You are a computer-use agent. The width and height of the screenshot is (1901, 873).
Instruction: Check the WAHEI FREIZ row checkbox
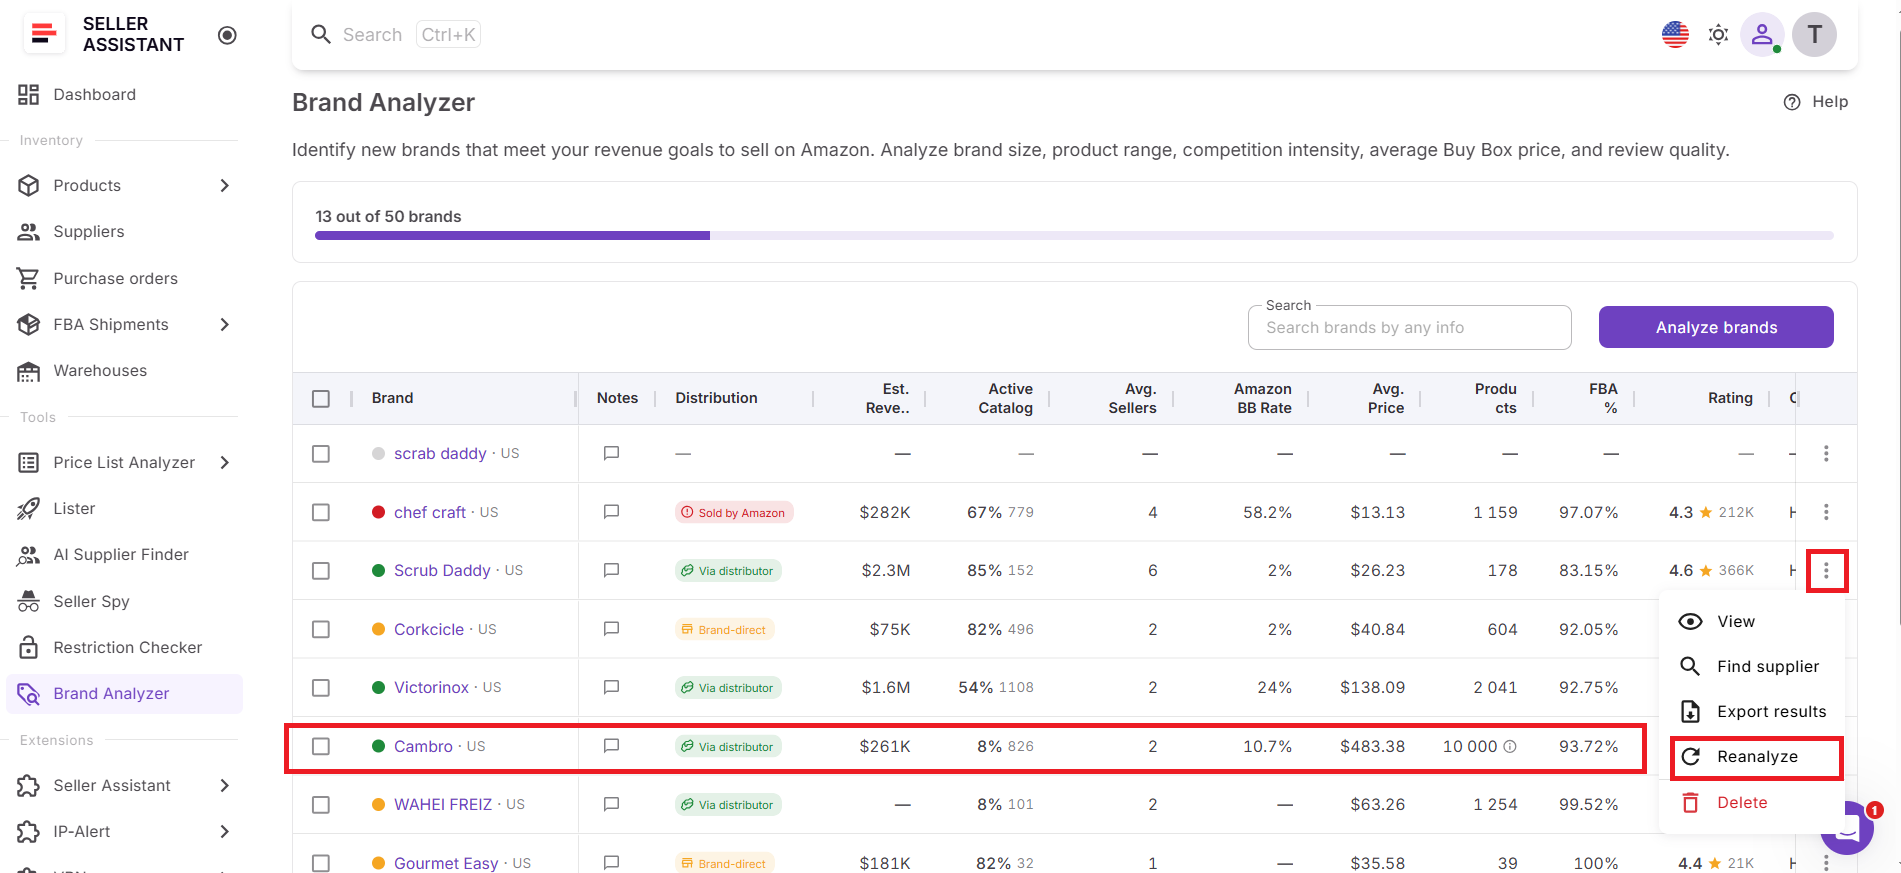(321, 805)
